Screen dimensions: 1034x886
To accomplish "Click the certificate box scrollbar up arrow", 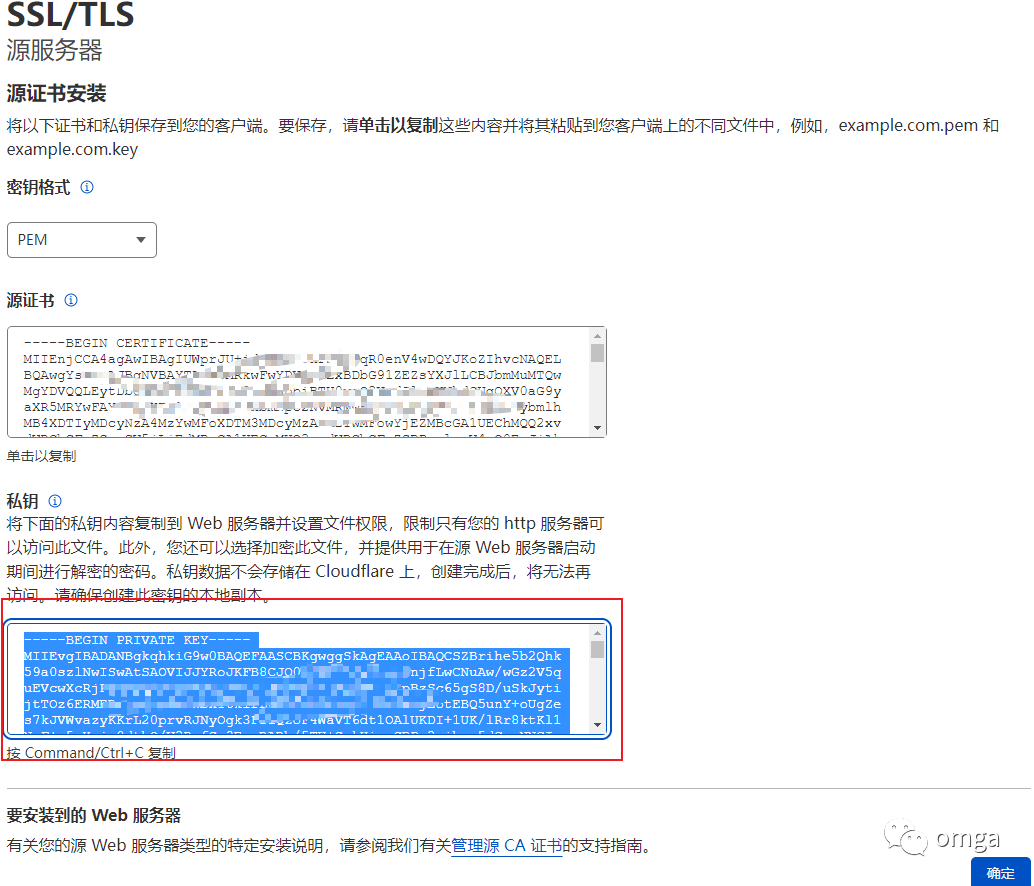I will [x=598, y=338].
